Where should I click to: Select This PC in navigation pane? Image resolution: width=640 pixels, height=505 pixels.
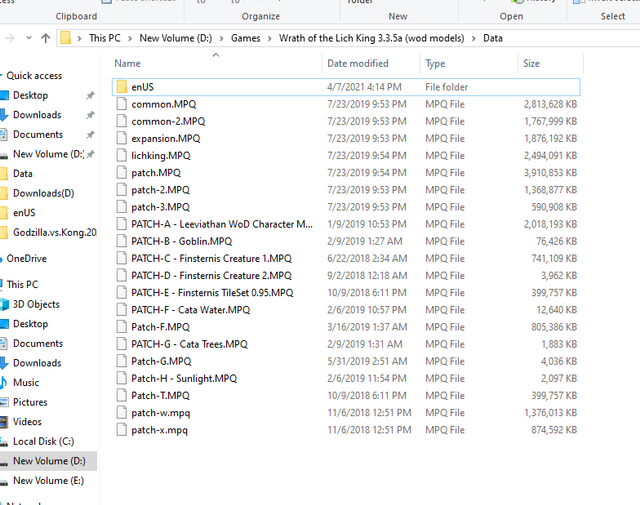pyautogui.click(x=22, y=285)
